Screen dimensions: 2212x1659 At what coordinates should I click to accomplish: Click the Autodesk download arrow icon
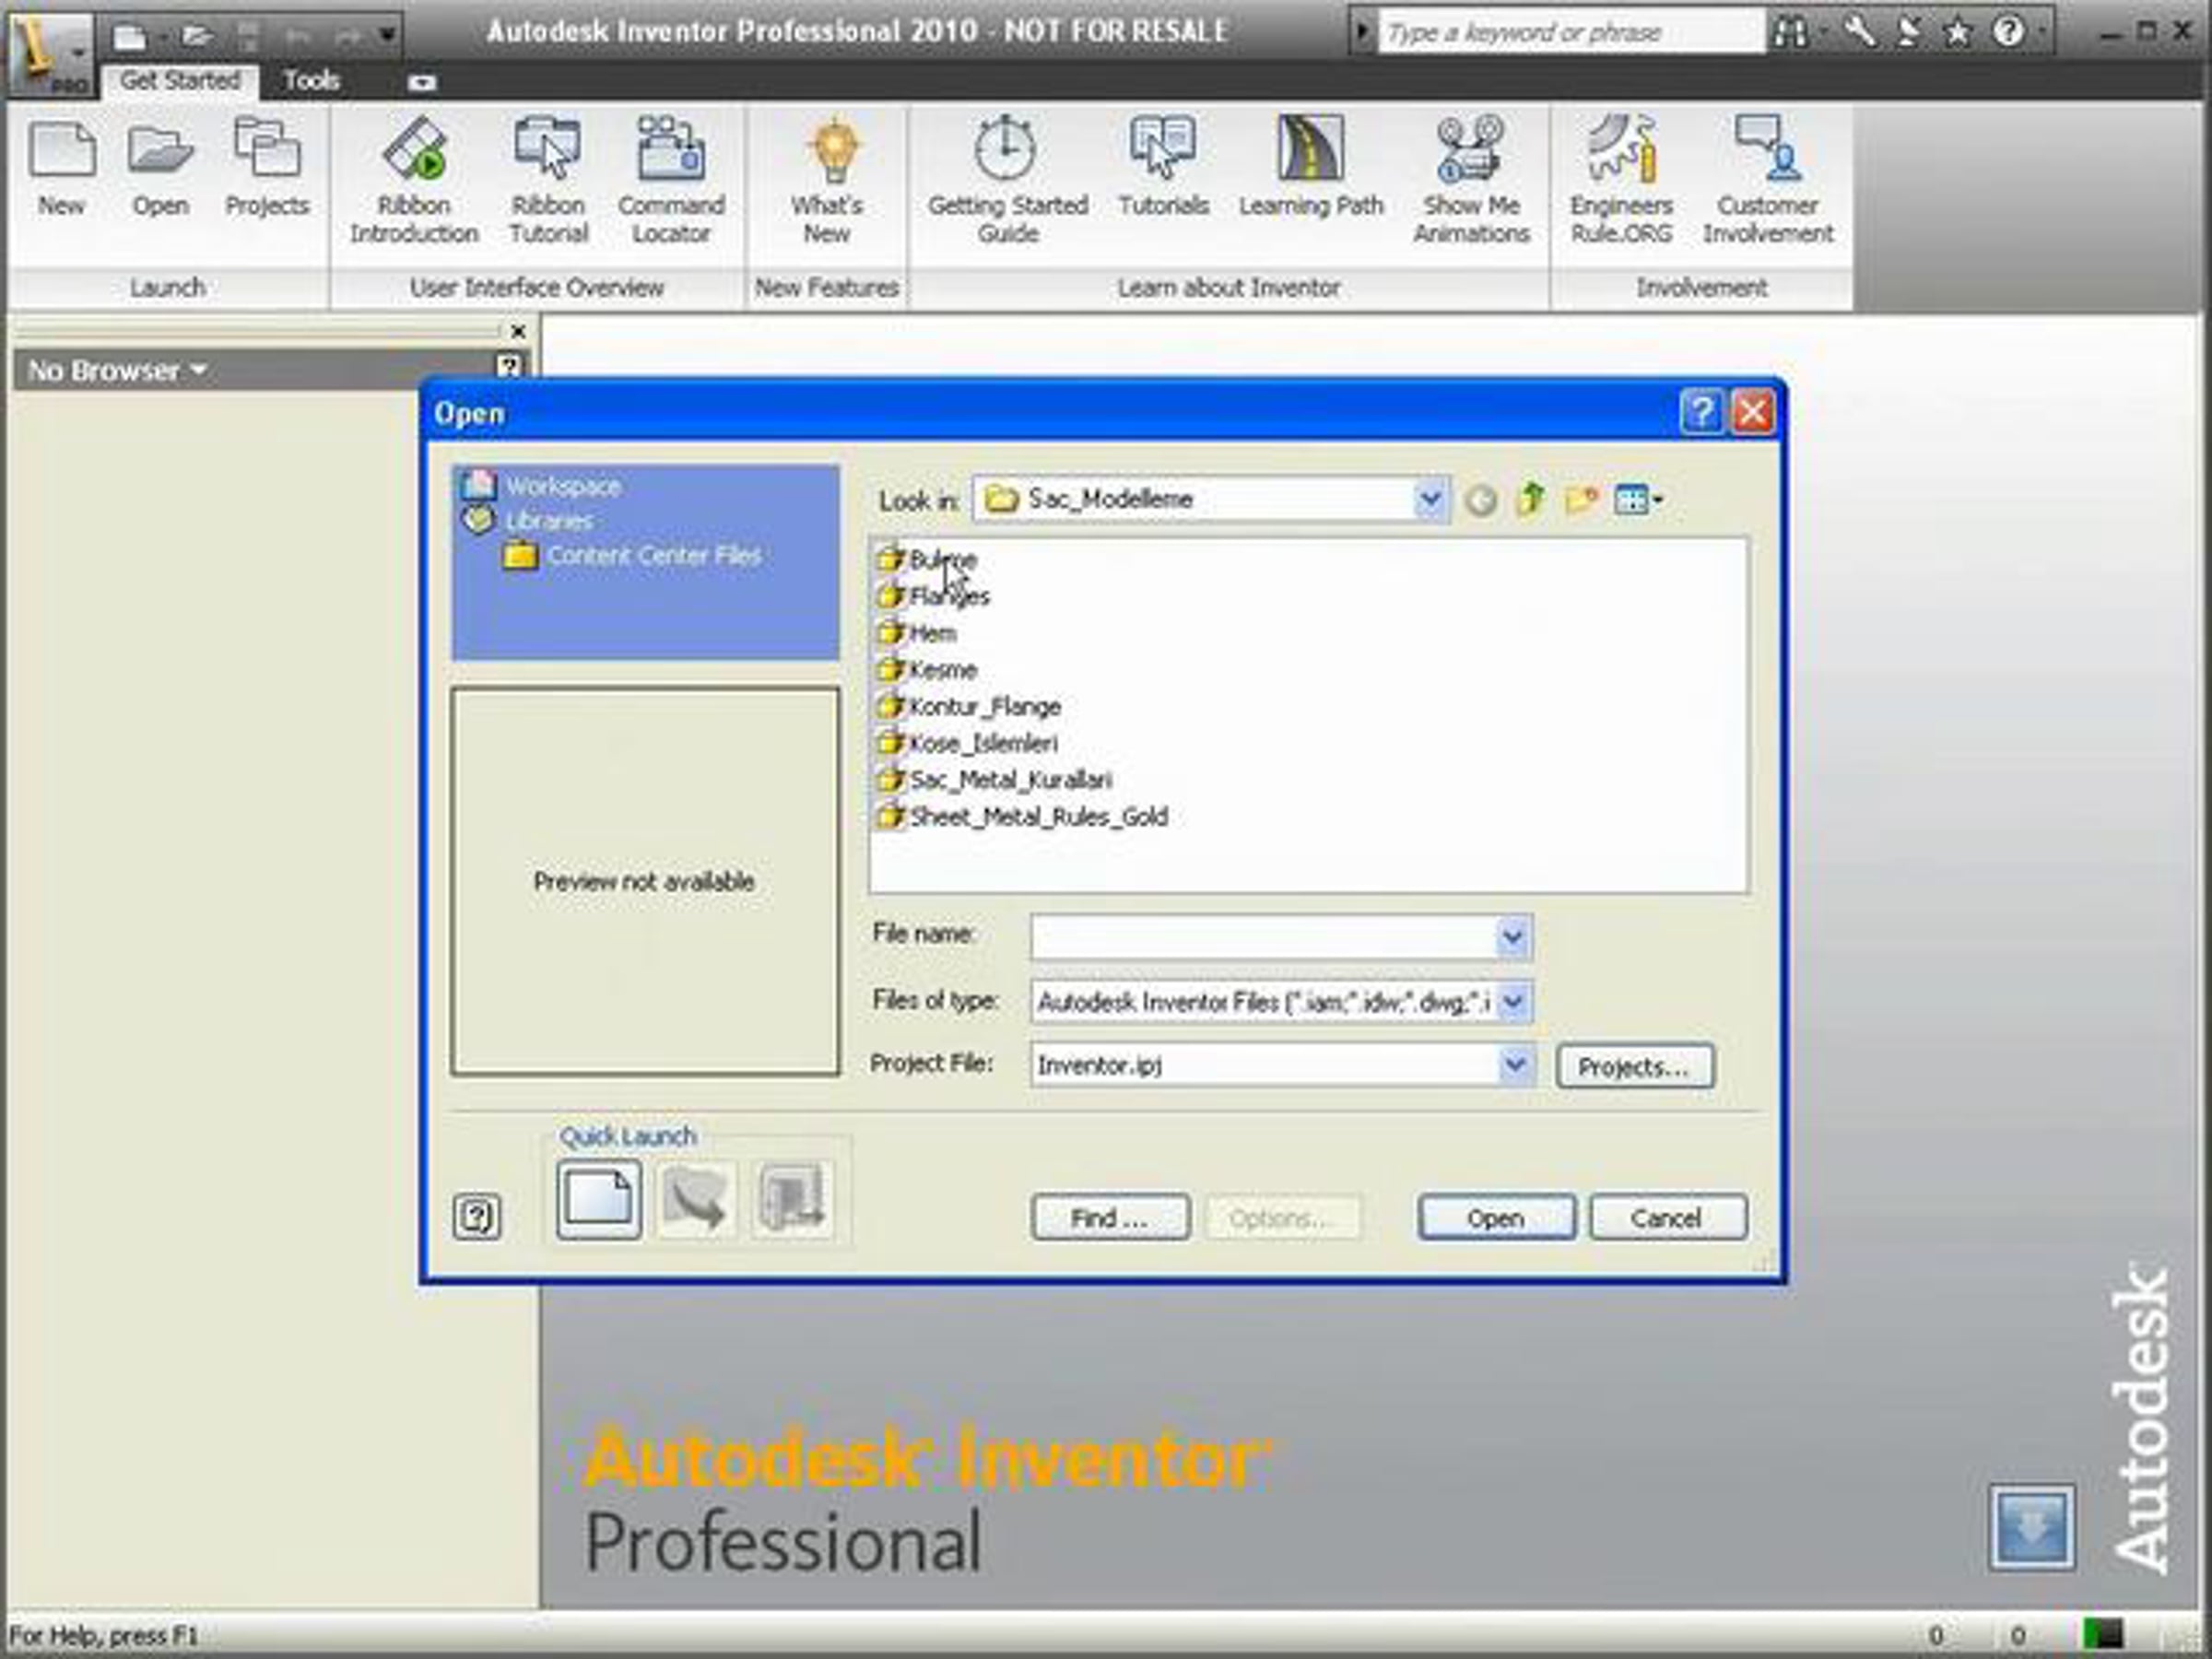2031,1527
